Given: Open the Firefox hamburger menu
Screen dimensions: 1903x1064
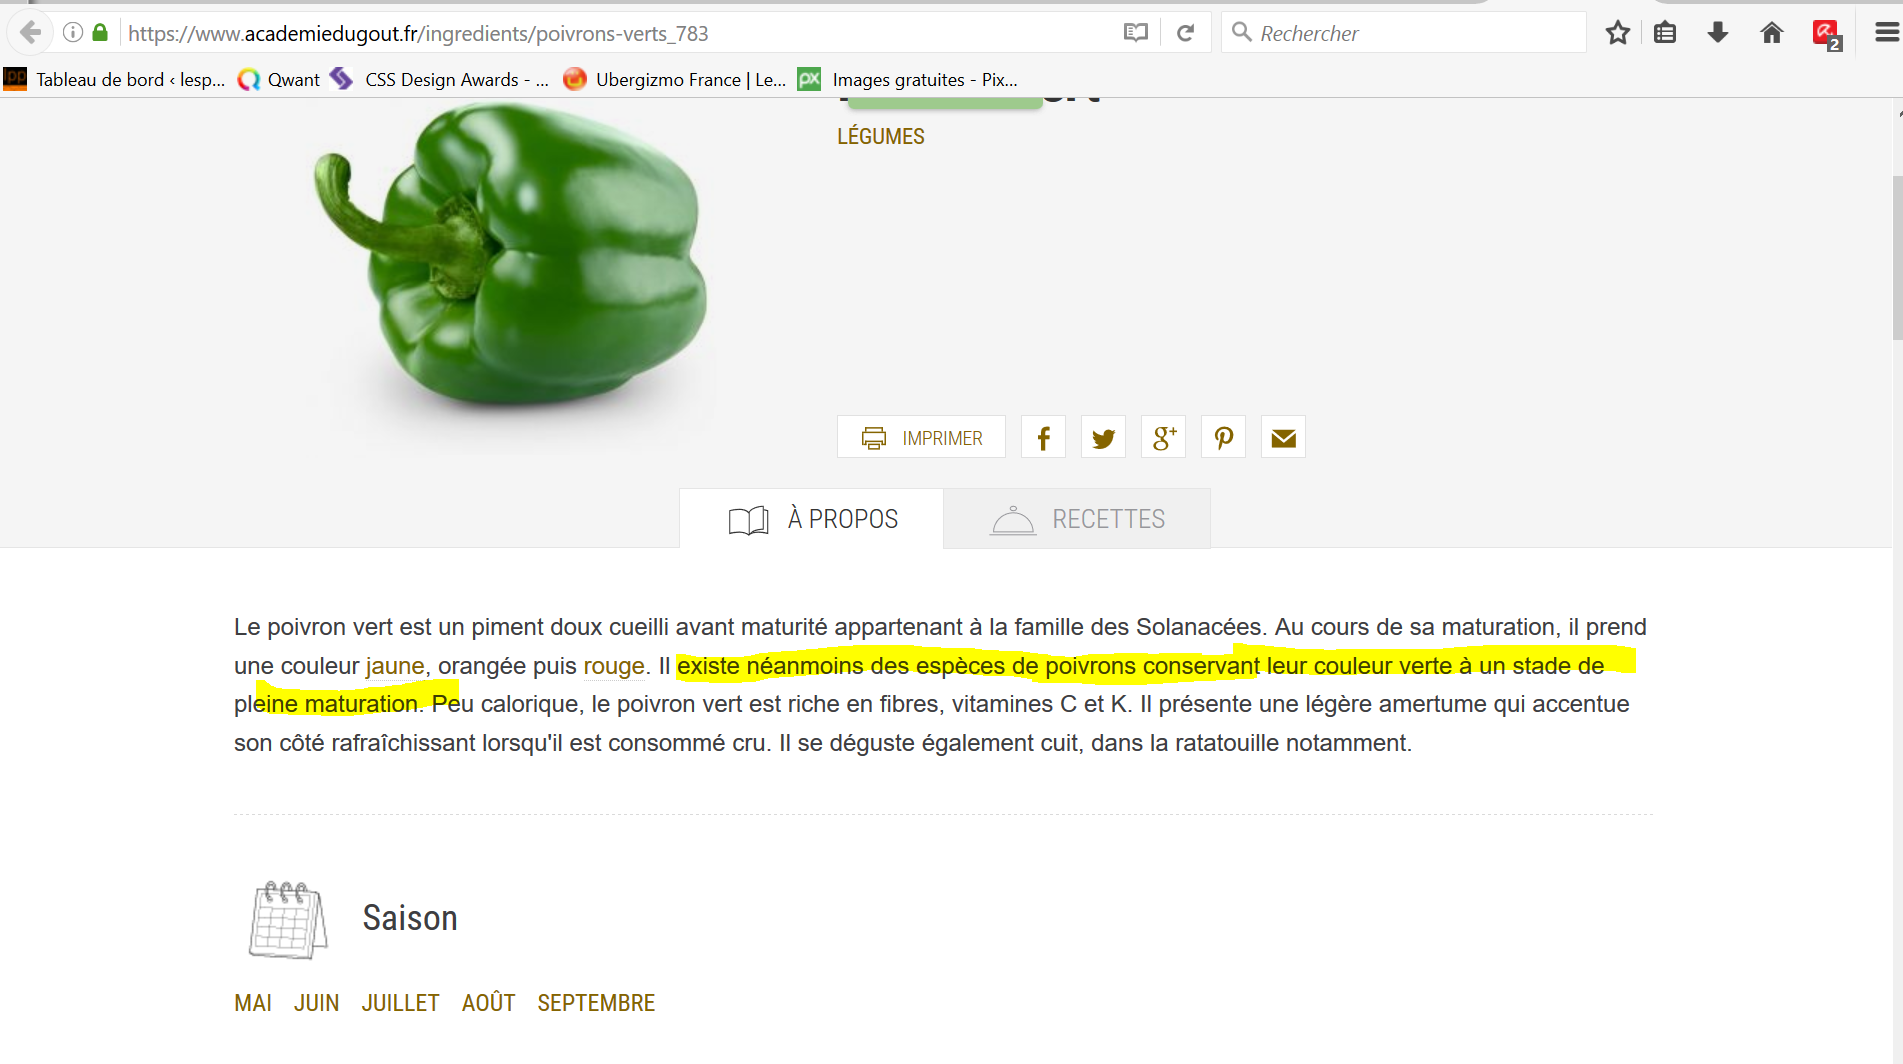Looking at the screenshot, I should pos(1886,33).
